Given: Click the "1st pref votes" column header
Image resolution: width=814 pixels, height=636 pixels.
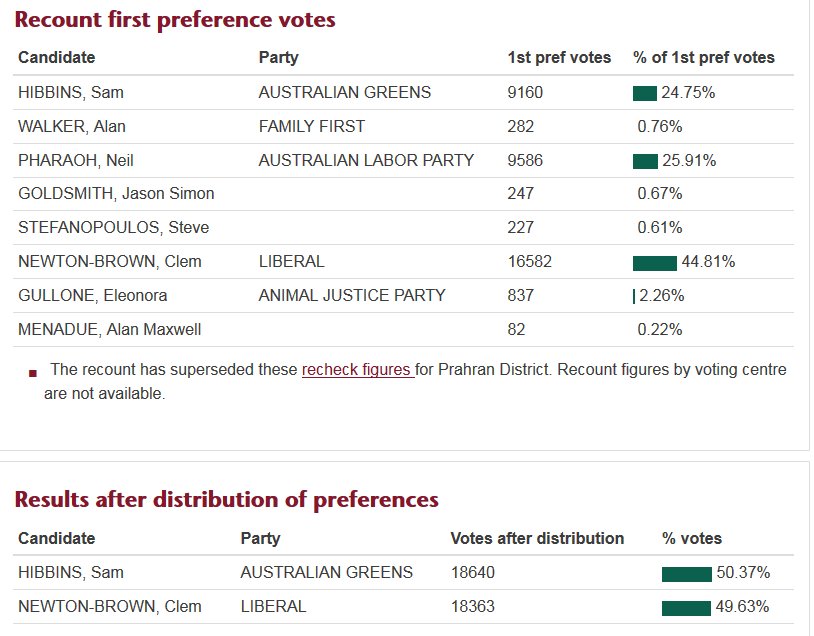Looking at the screenshot, I should [x=559, y=58].
